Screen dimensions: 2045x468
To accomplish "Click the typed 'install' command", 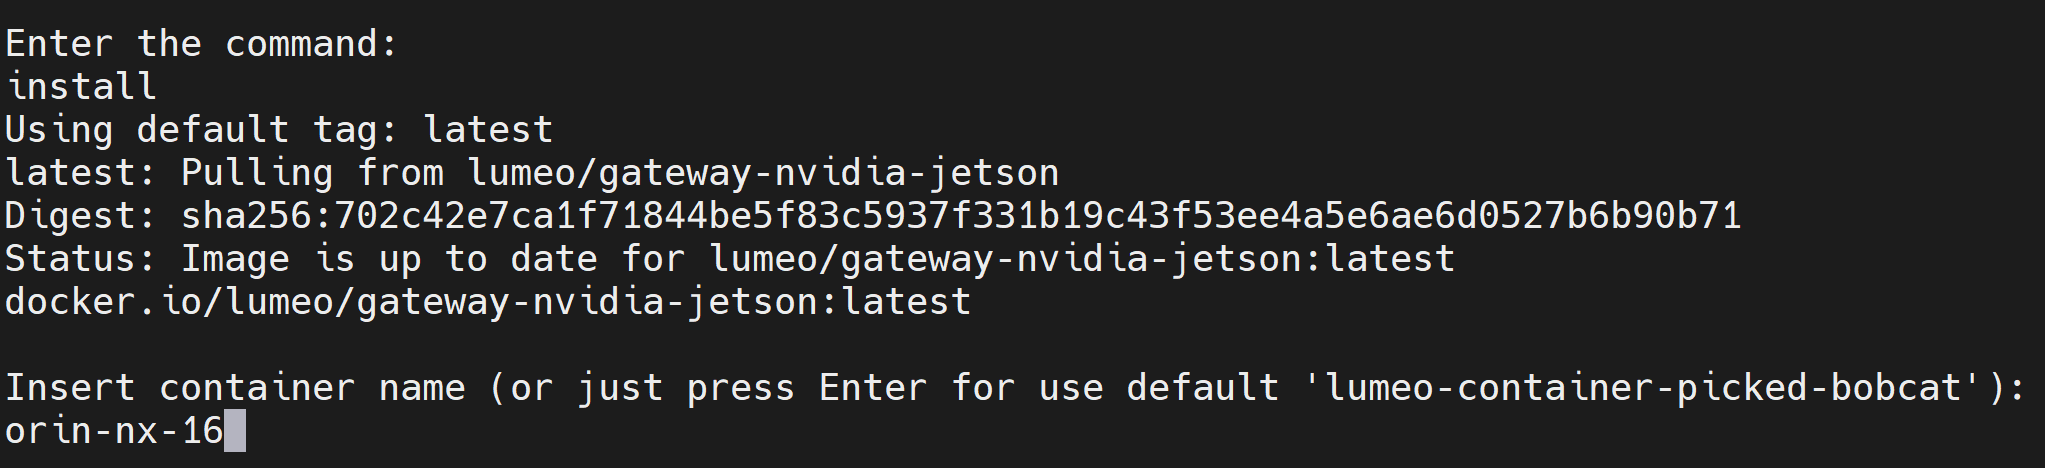I will pyautogui.click(x=81, y=87).
